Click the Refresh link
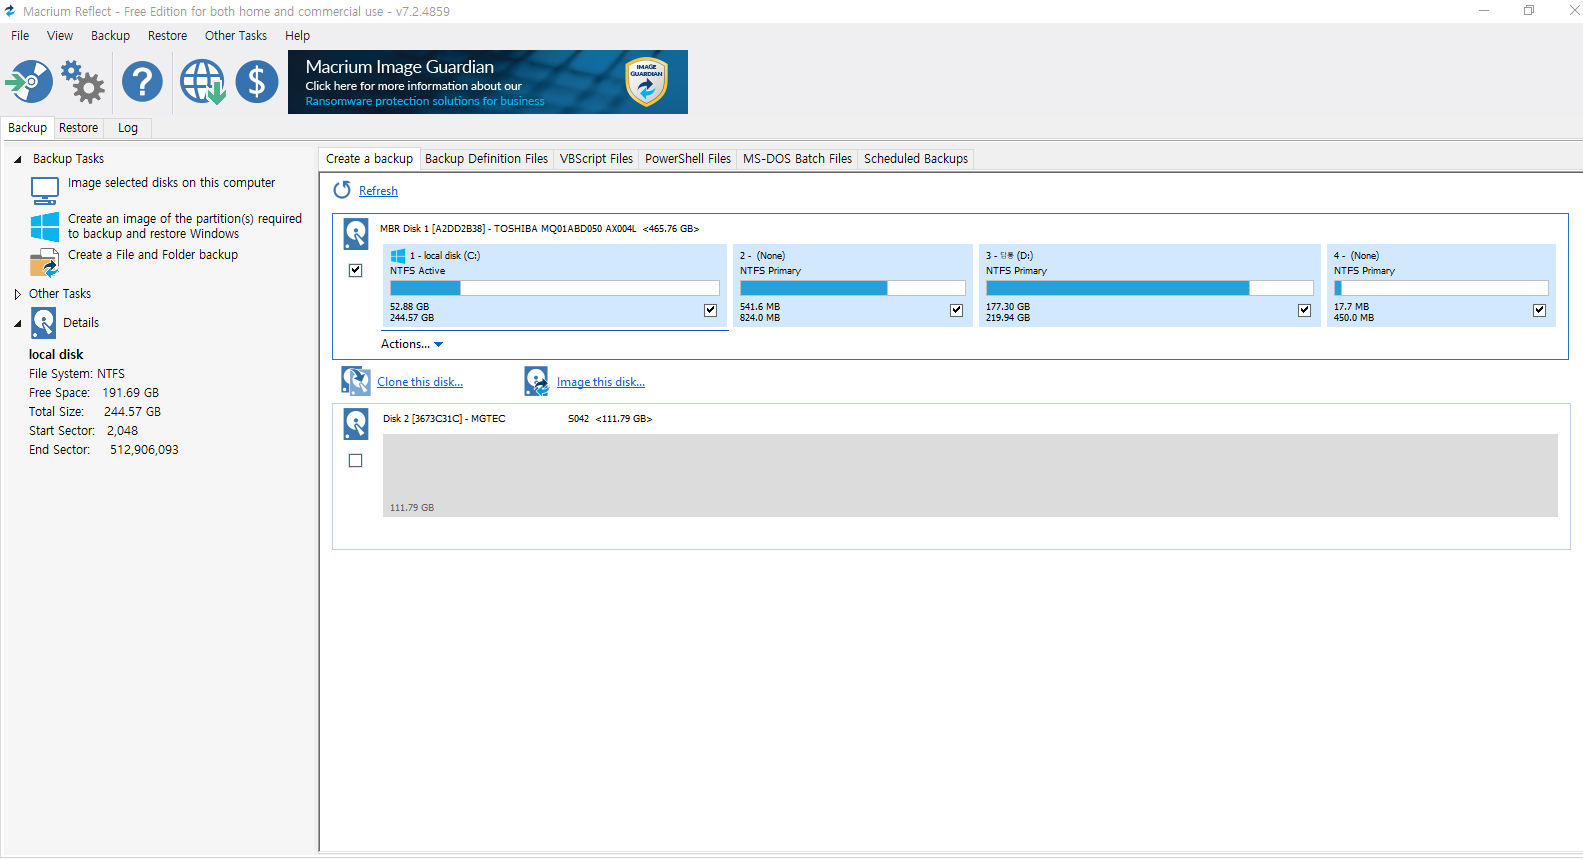Screen dimensions: 1583x859 coord(378,191)
